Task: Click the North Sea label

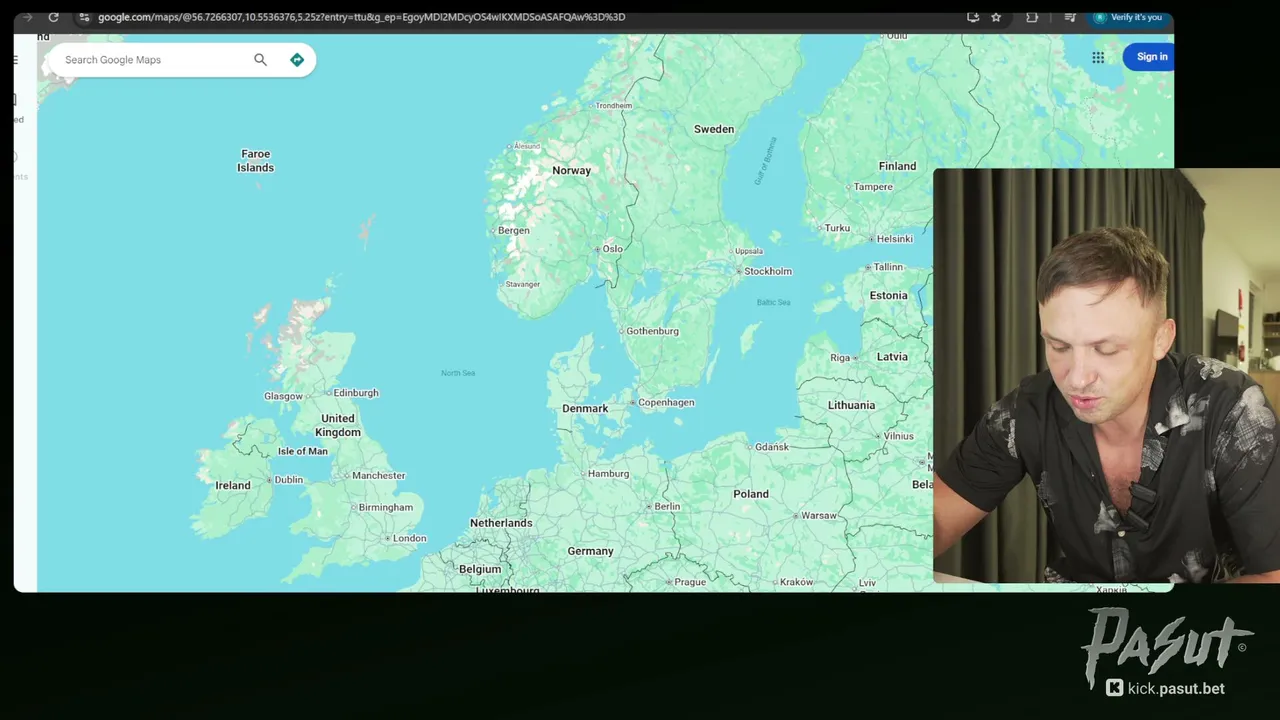Action: coord(458,373)
